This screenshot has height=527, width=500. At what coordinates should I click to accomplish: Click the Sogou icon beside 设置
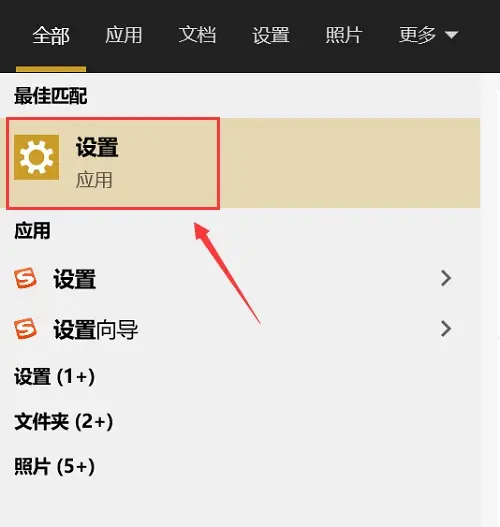(x=25, y=278)
